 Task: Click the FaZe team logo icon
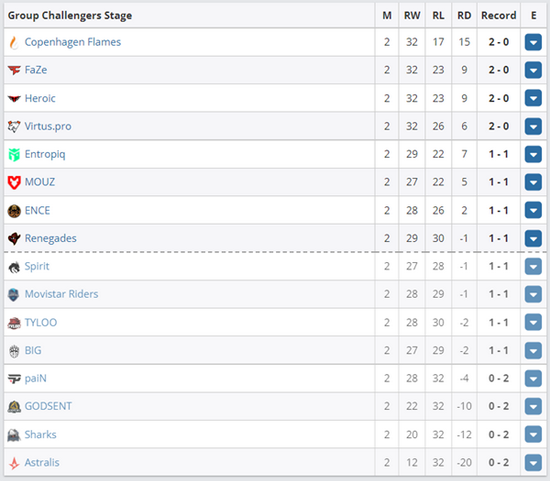tap(14, 70)
